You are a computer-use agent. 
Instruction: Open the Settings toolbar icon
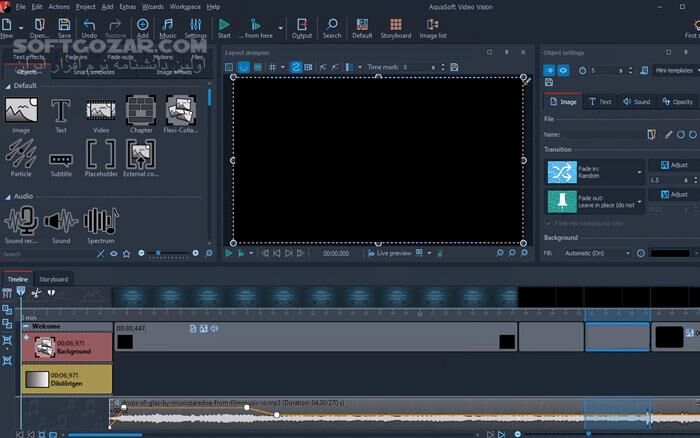pos(196,28)
